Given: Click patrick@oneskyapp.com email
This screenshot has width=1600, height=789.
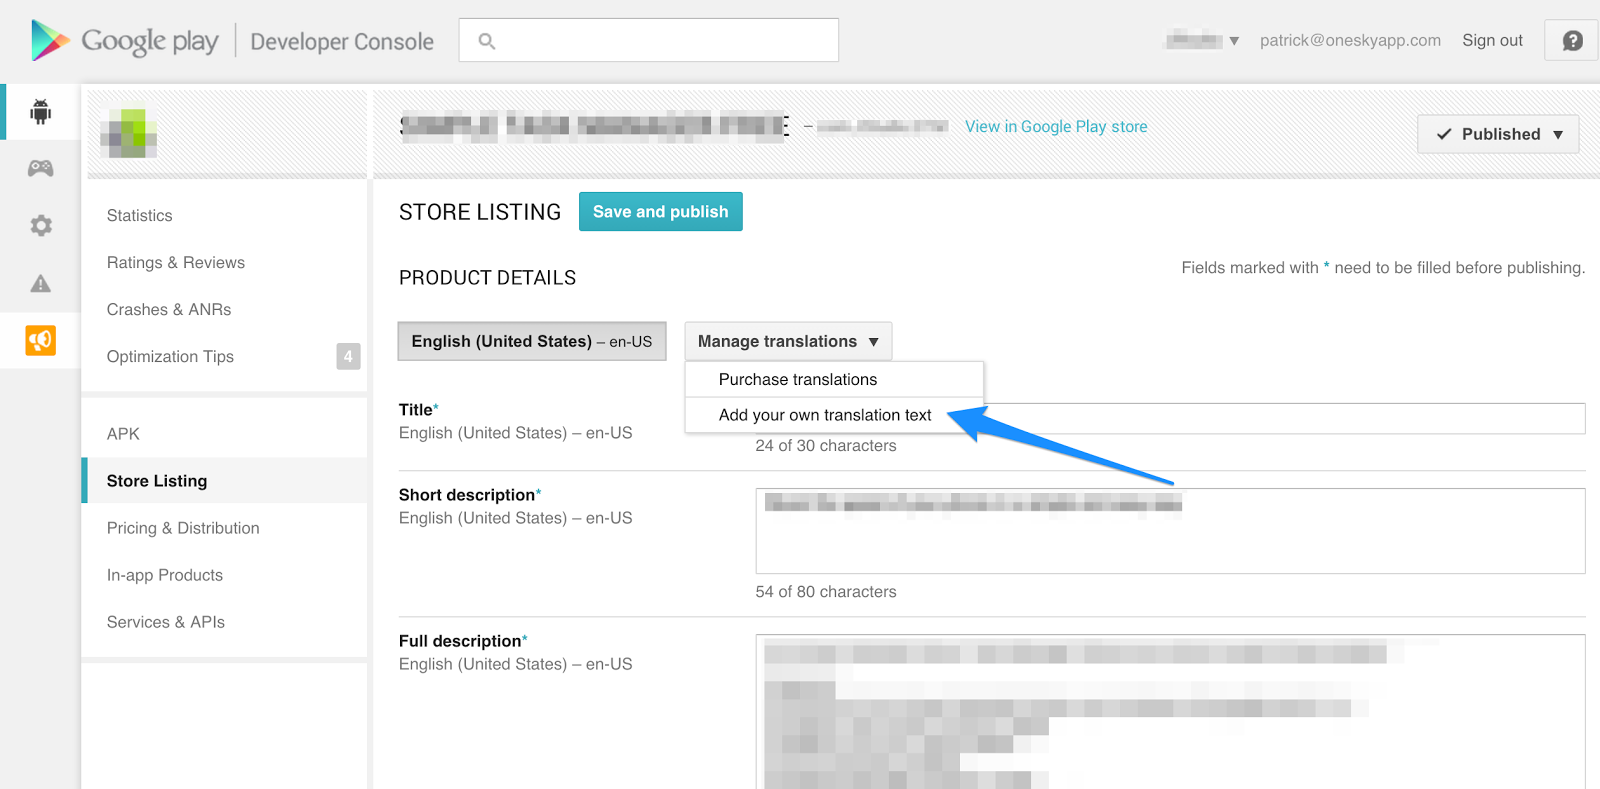Looking at the screenshot, I should click(1350, 40).
